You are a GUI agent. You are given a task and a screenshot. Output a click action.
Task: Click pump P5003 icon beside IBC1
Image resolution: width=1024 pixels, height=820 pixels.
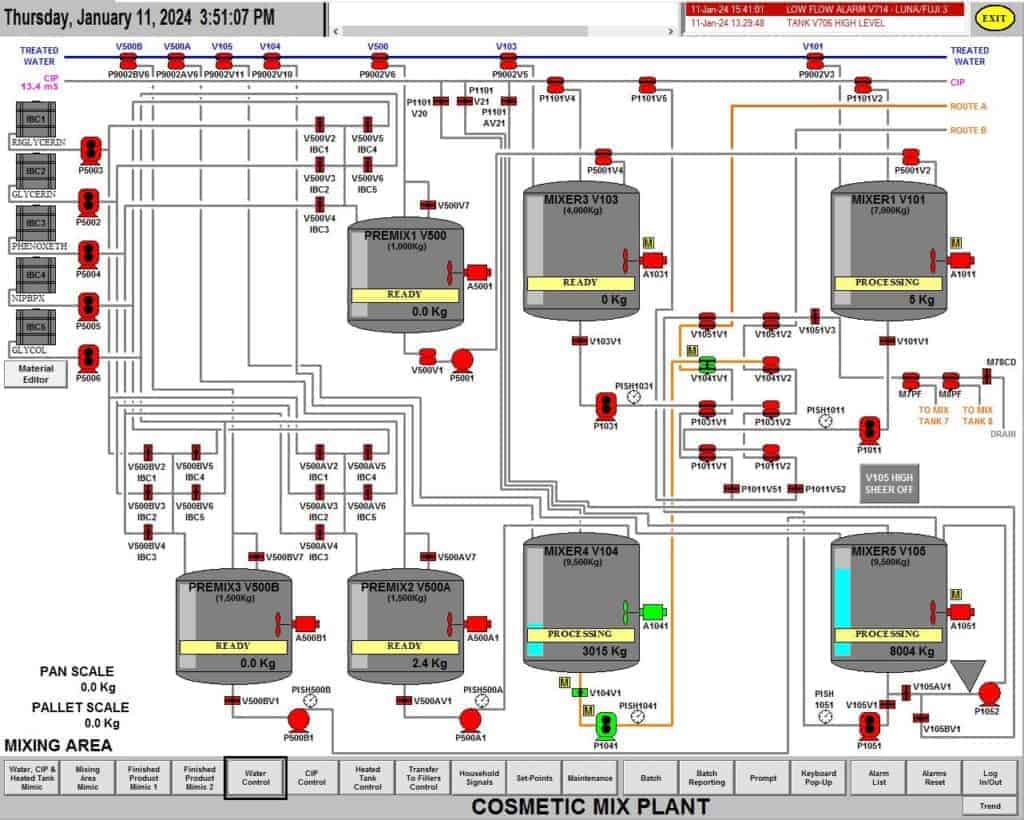pos(91,148)
